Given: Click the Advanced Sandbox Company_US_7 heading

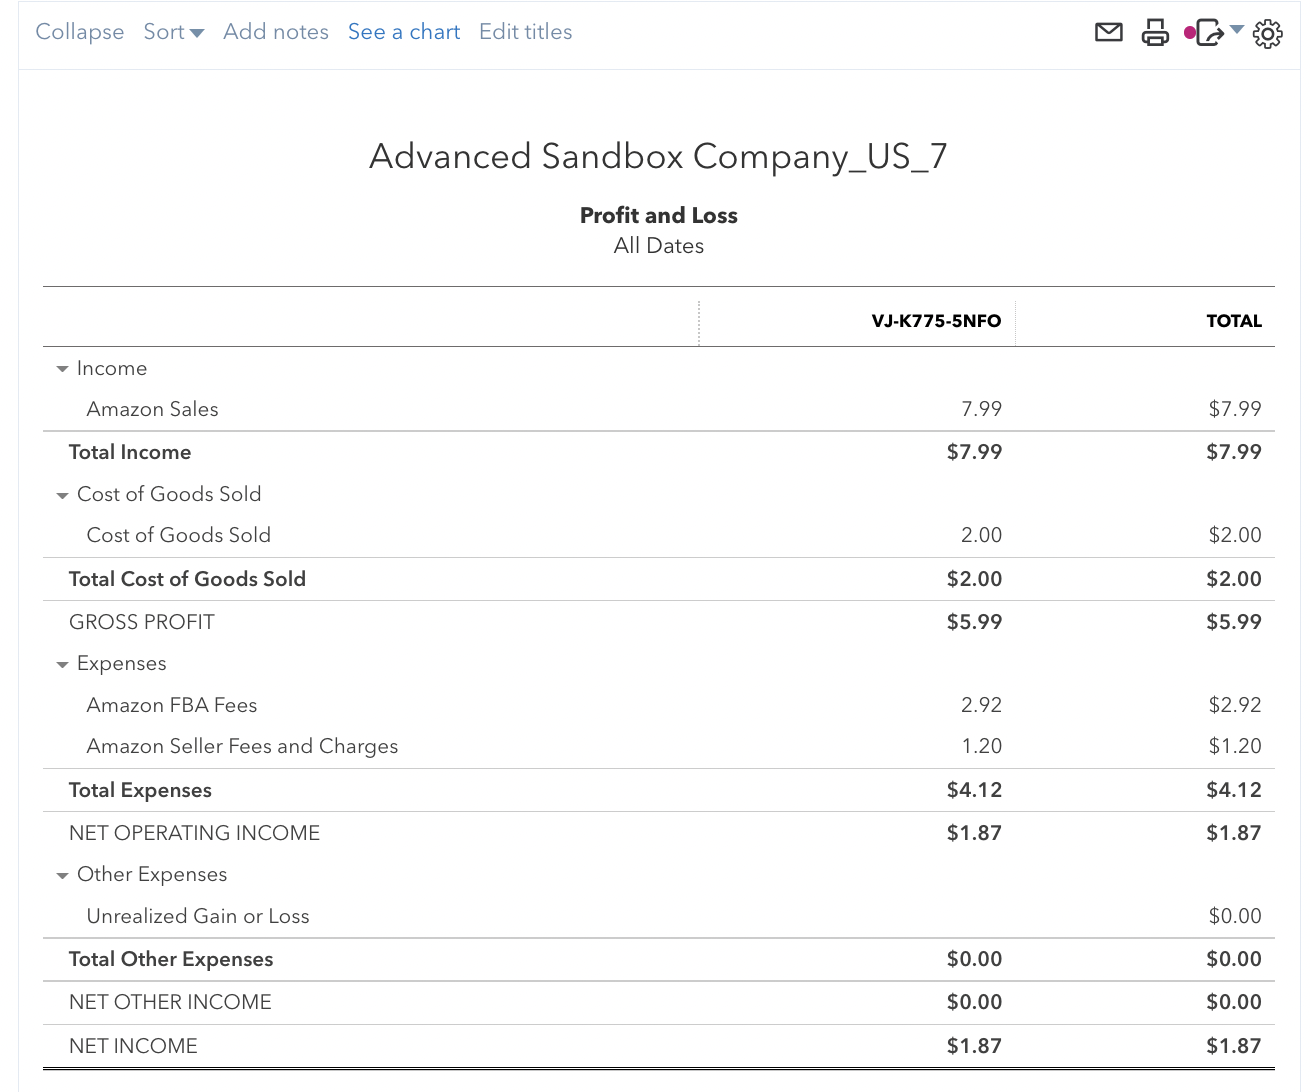Looking at the screenshot, I should 659,157.
